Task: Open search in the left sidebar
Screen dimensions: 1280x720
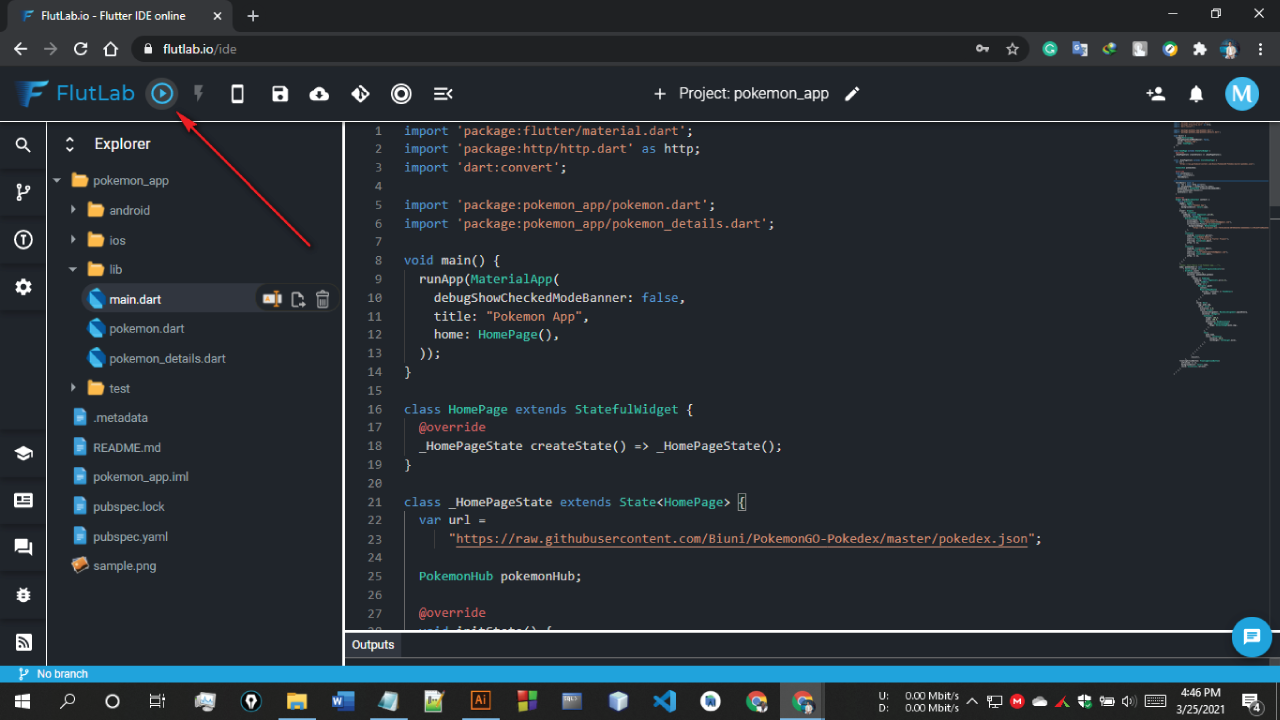Action: tap(23, 145)
